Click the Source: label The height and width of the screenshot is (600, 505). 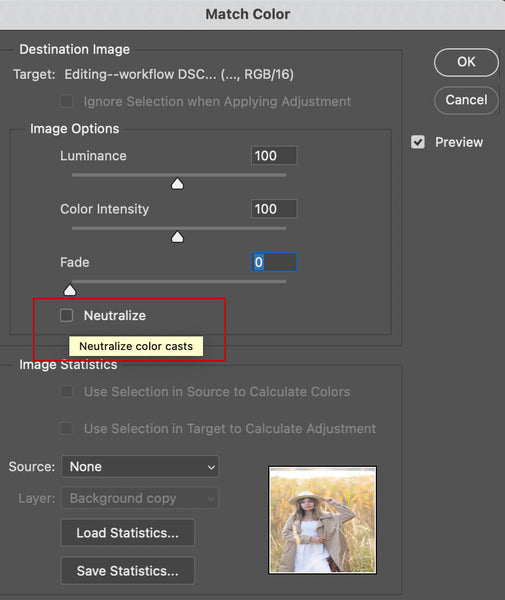(x=32, y=466)
